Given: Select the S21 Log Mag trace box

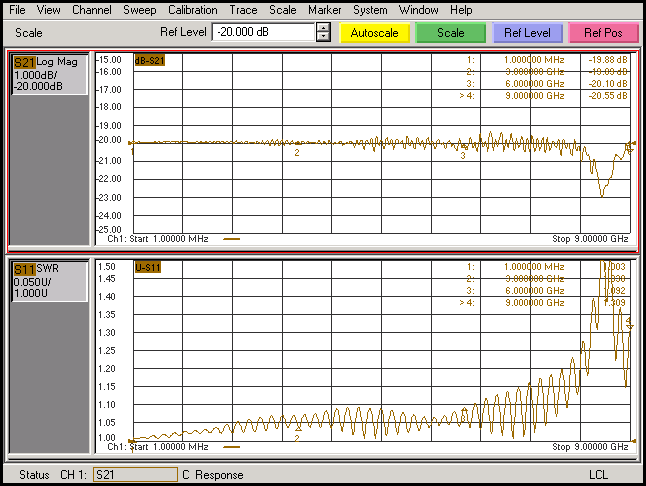Looking at the screenshot, I should pos(49,75).
